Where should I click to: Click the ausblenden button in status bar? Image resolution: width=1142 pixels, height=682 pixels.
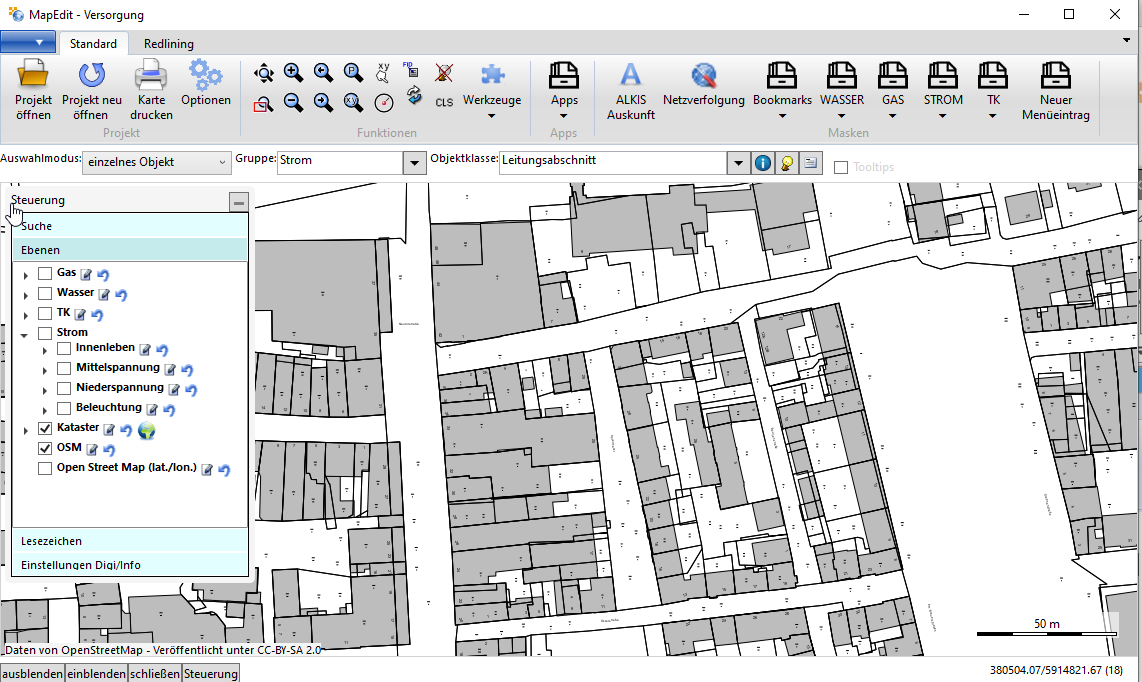pos(33,673)
